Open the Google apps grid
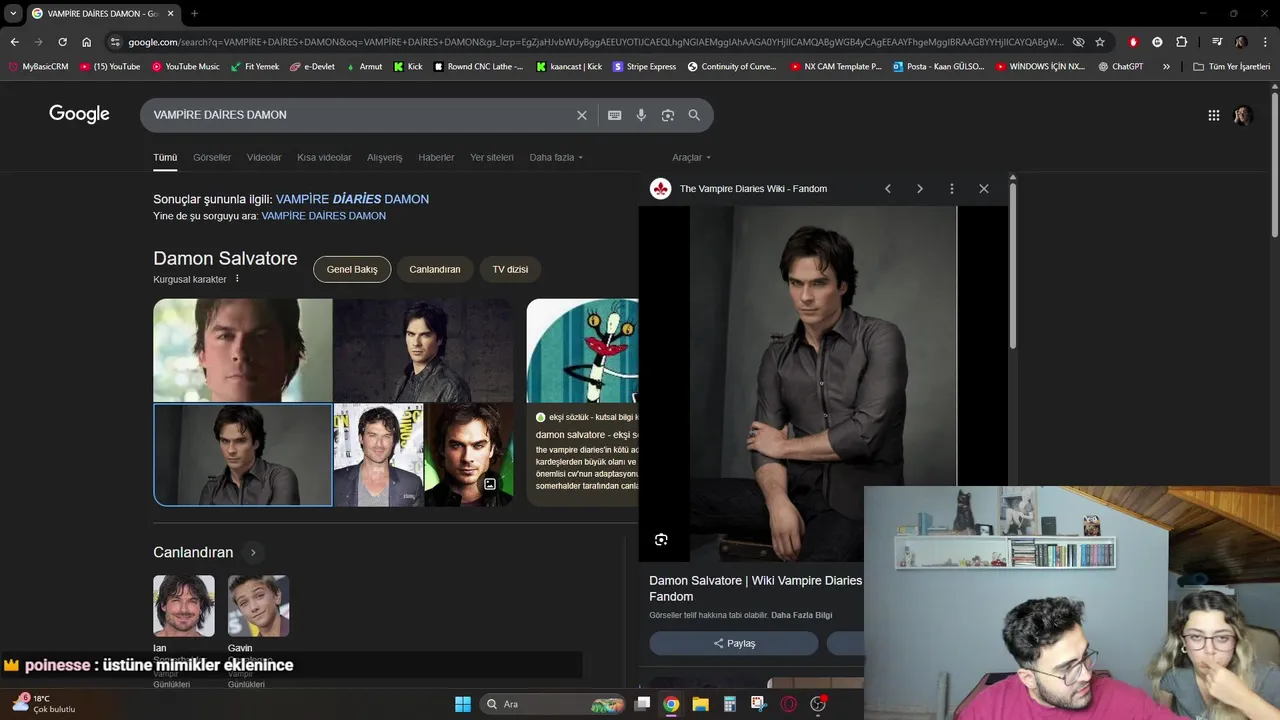 tap(1214, 115)
